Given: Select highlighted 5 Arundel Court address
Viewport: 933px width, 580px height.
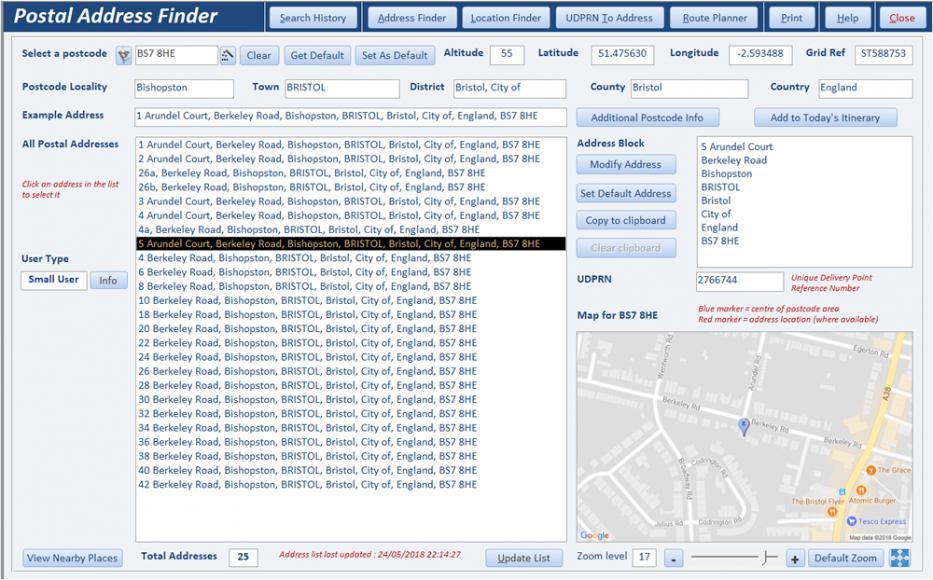Looking at the screenshot, I should click(x=350, y=244).
